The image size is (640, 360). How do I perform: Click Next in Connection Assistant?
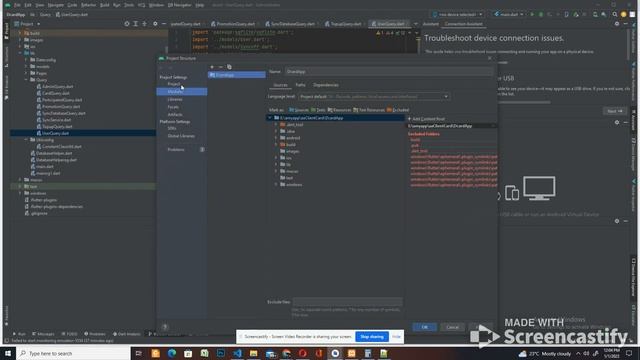click(x=614, y=111)
